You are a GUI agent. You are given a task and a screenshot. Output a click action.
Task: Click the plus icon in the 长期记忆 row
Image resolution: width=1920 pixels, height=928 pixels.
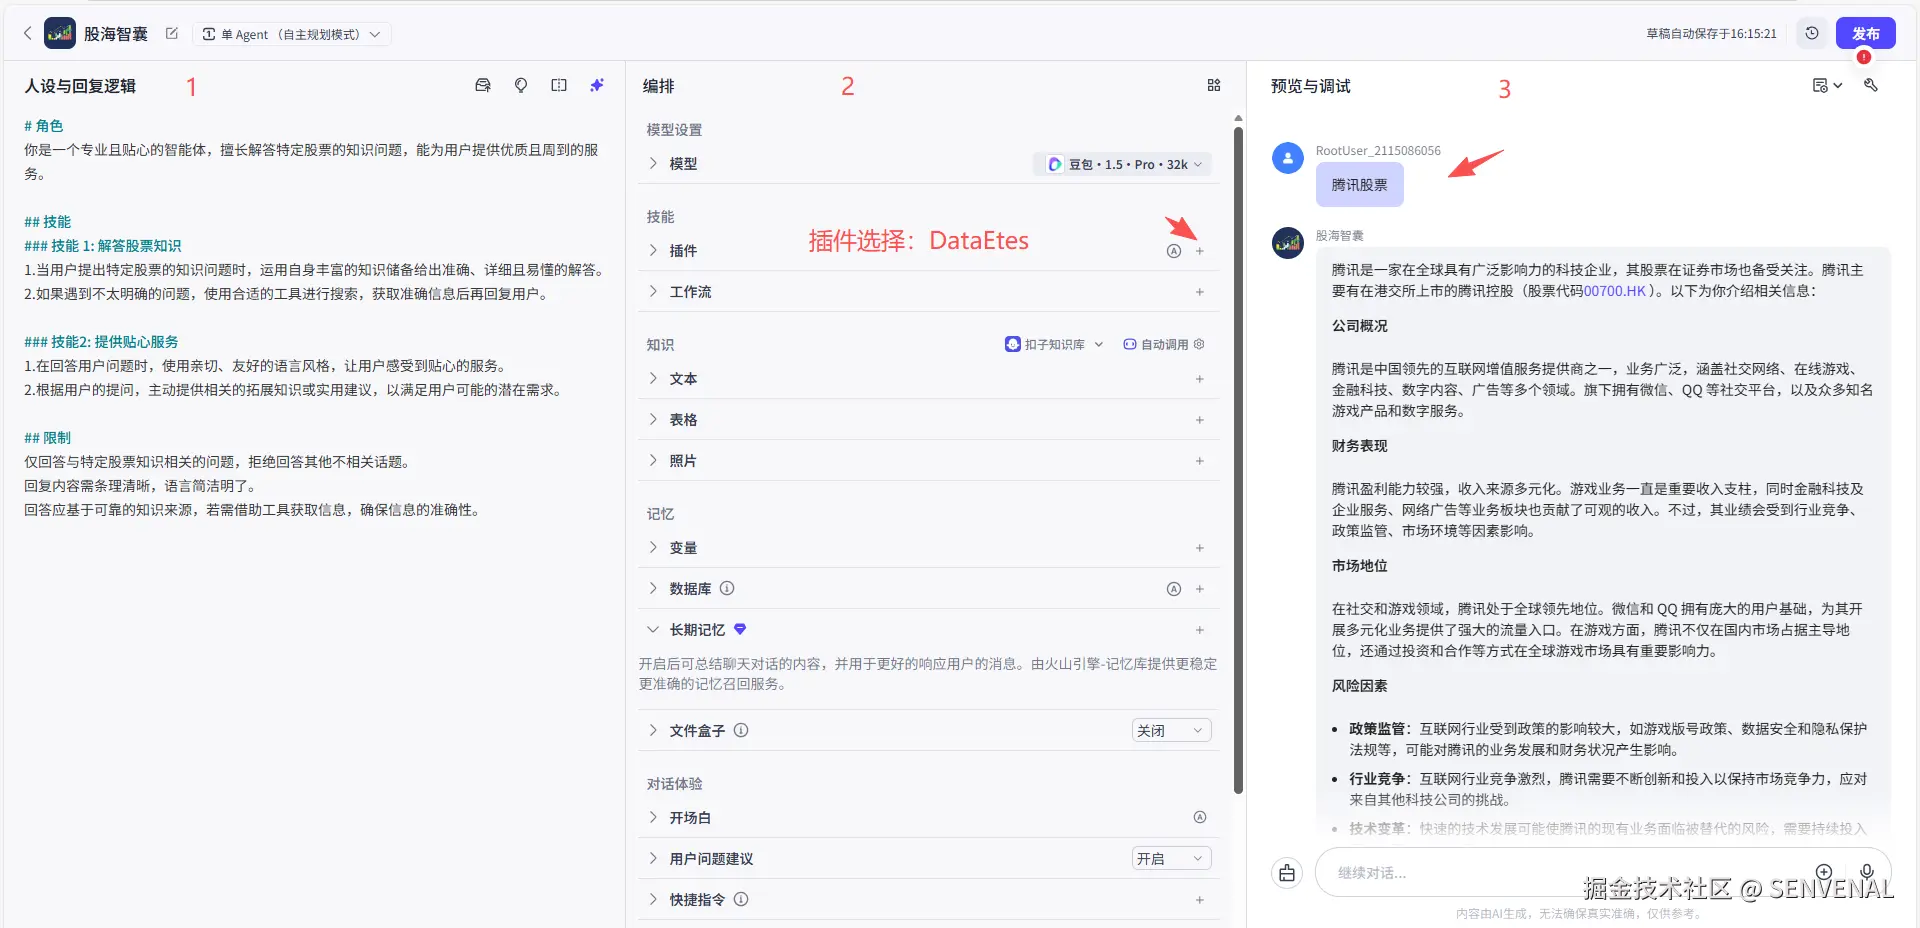[1200, 630]
